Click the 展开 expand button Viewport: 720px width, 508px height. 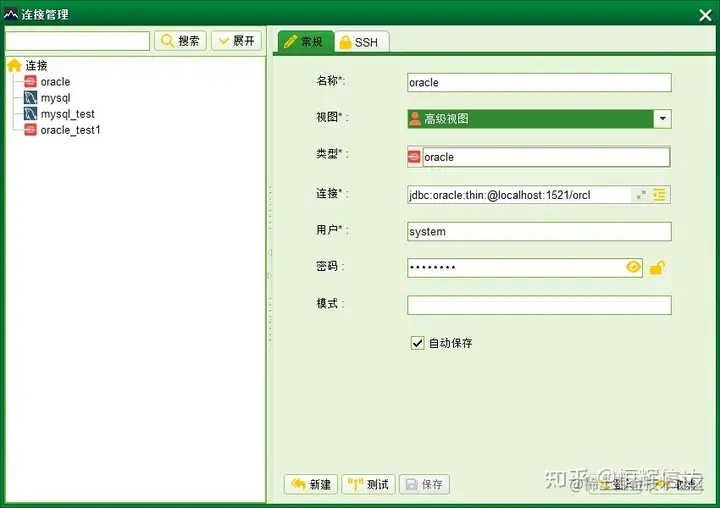click(x=236, y=41)
